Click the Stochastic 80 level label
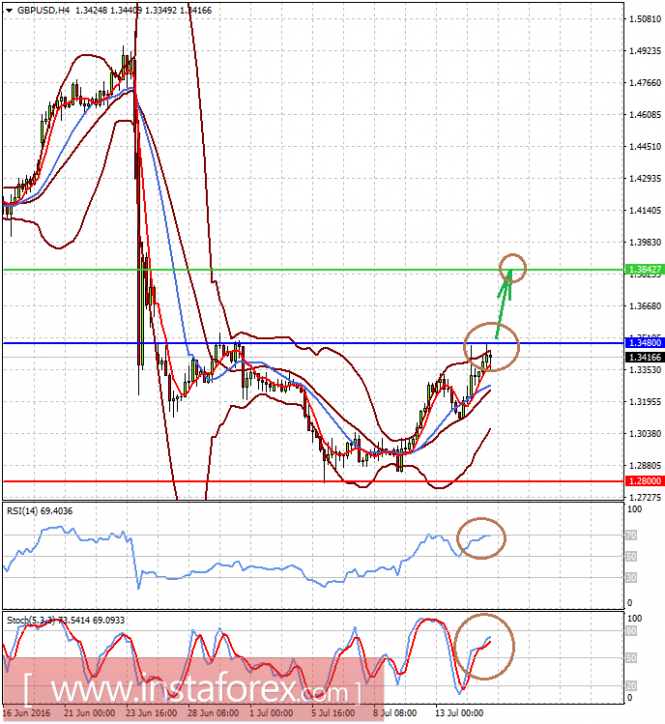This screenshot has height=724, width=665. 631,631
